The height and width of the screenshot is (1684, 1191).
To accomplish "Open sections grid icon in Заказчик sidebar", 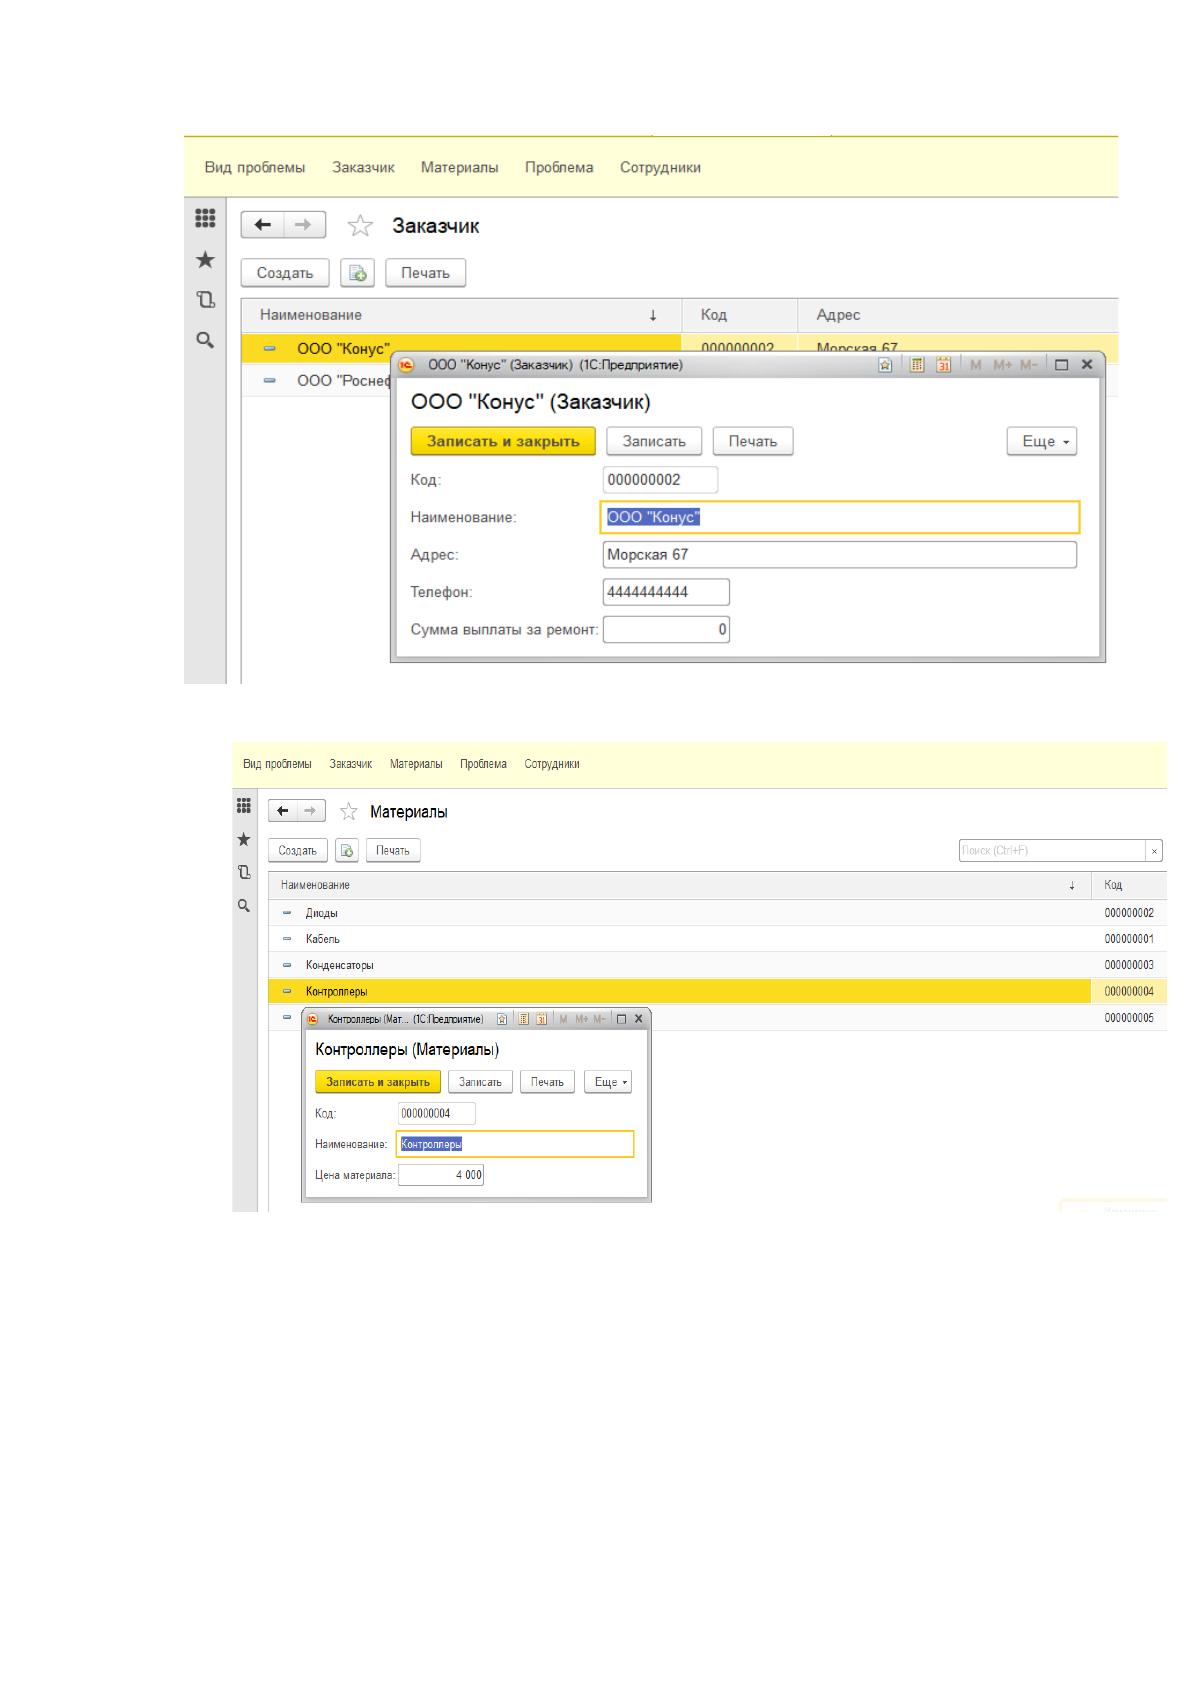I will point(204,217).
